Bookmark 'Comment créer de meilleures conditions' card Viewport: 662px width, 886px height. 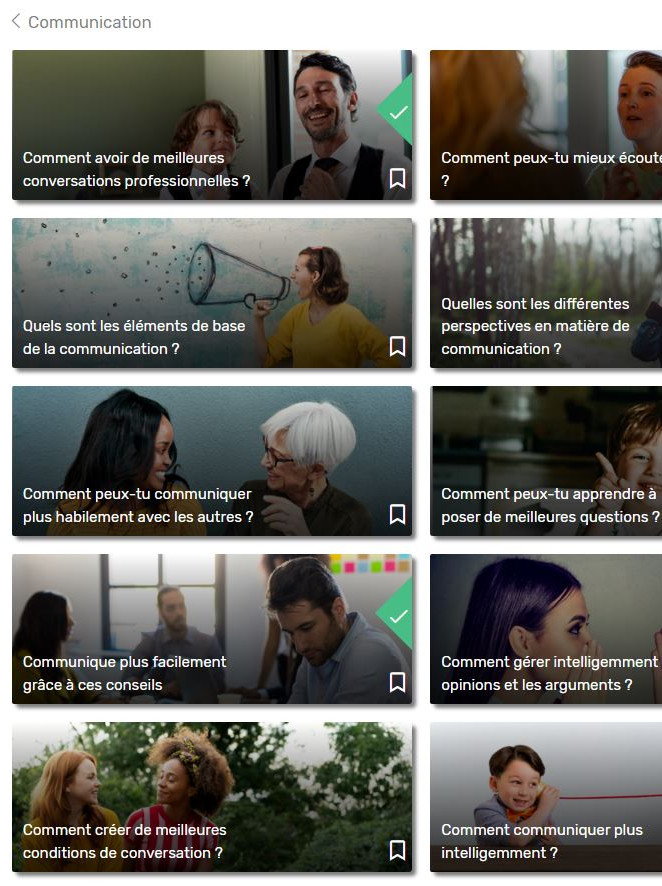tap(398, 850)
